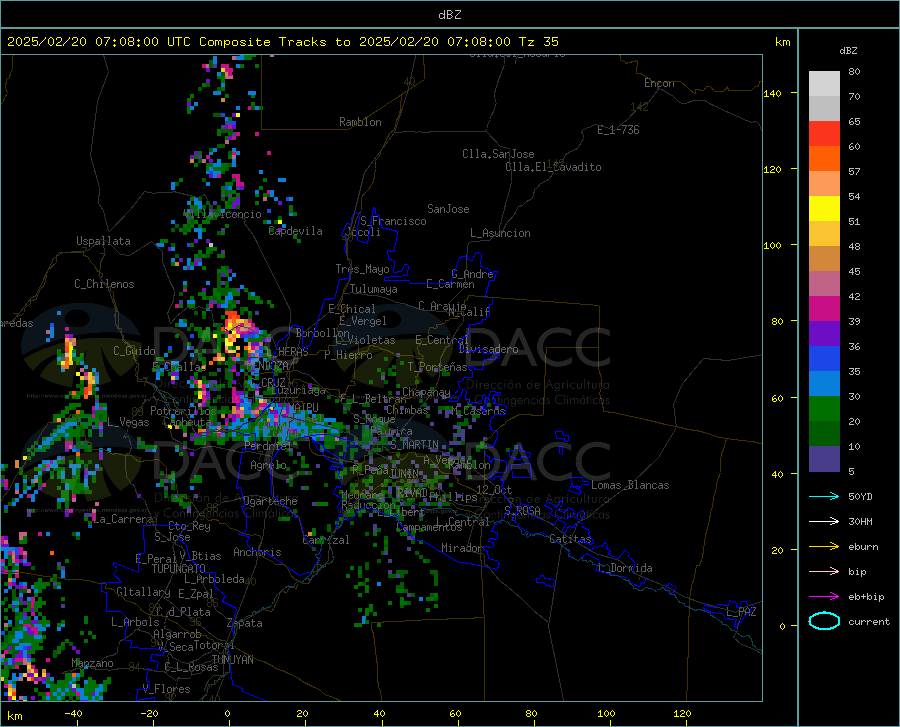Click the yellow 54 dBZ legend swatch

coord(824,209)
